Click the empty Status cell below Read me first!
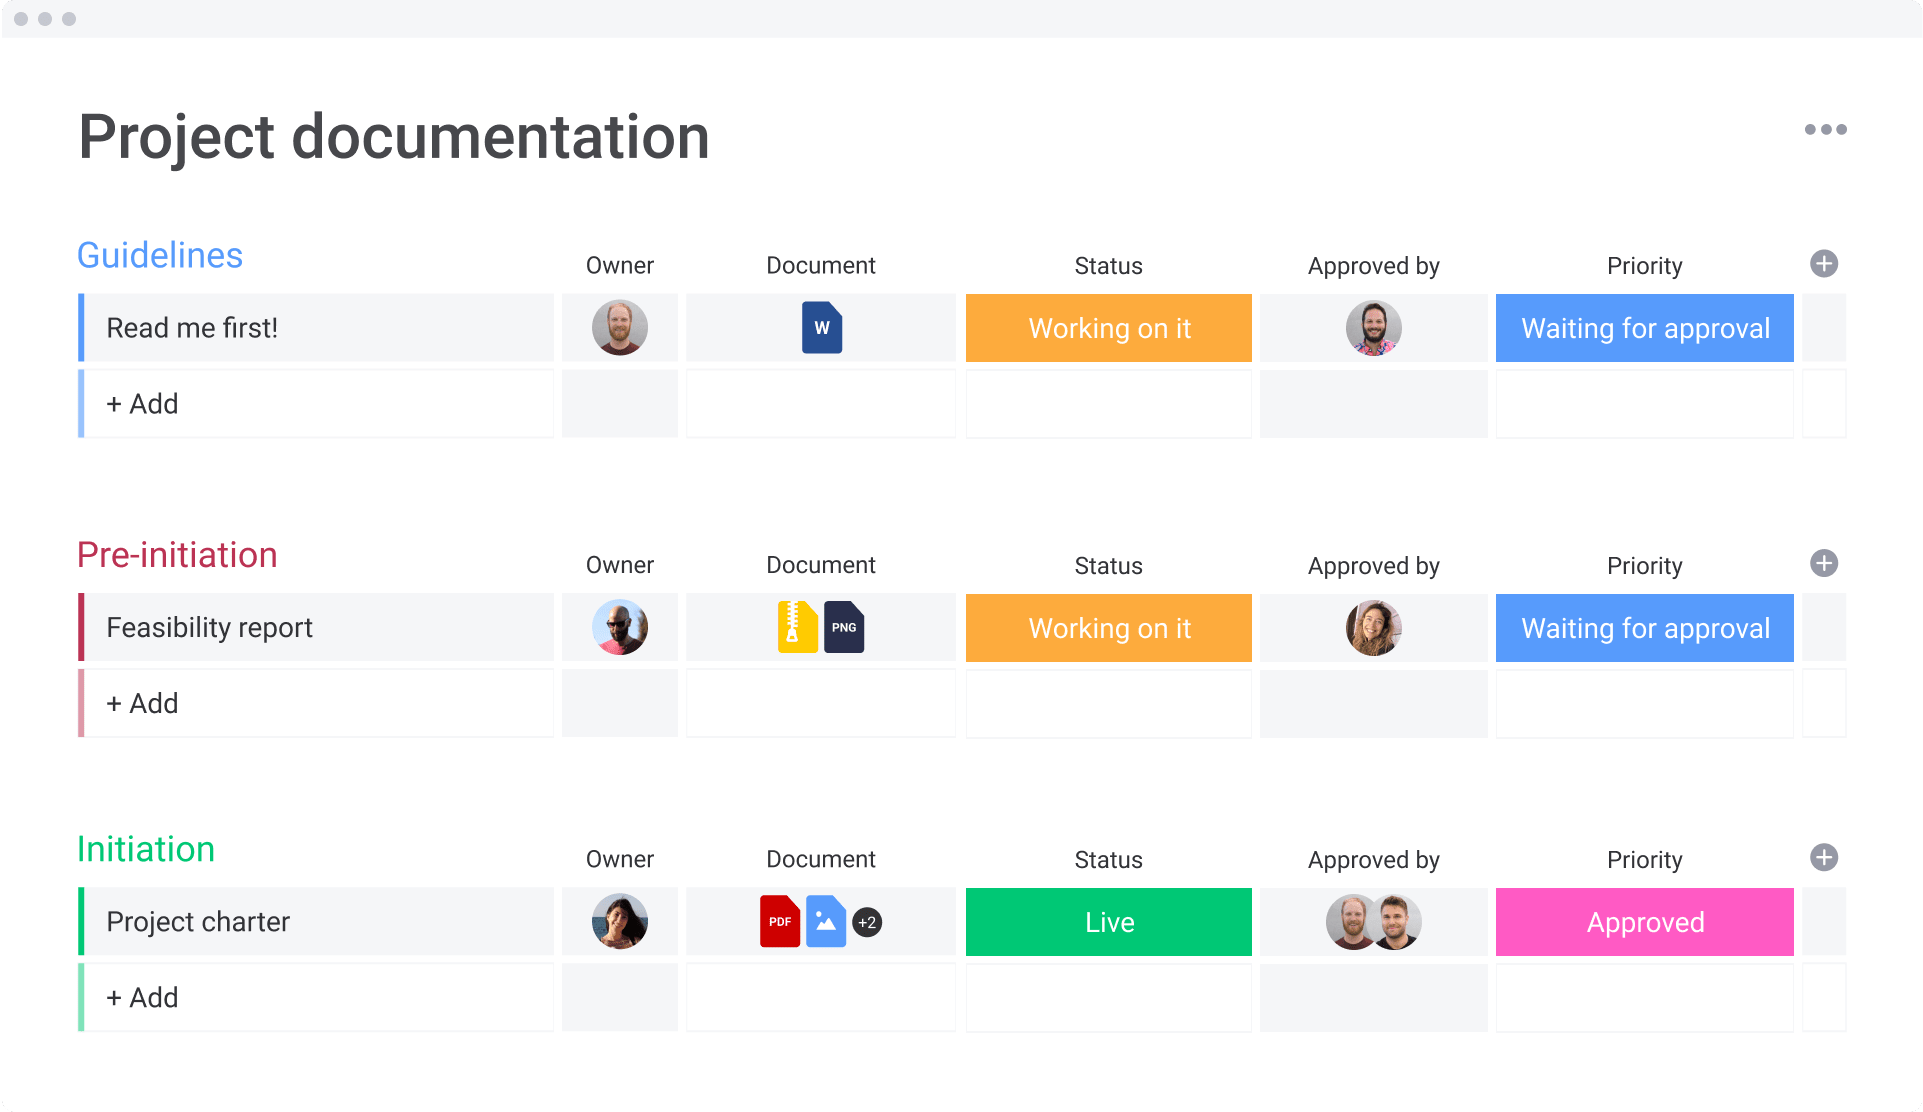The image size is (1923, 1112). pyautogui.click(x=1108, y=403)
